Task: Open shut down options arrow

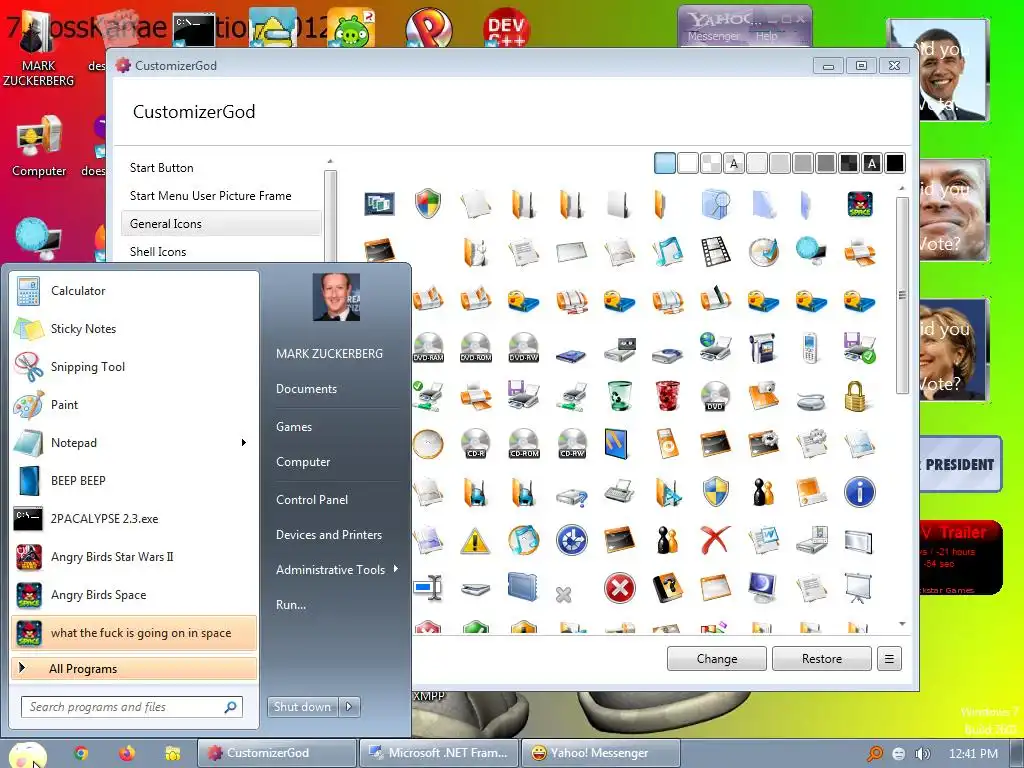Action: pos(349,707)
